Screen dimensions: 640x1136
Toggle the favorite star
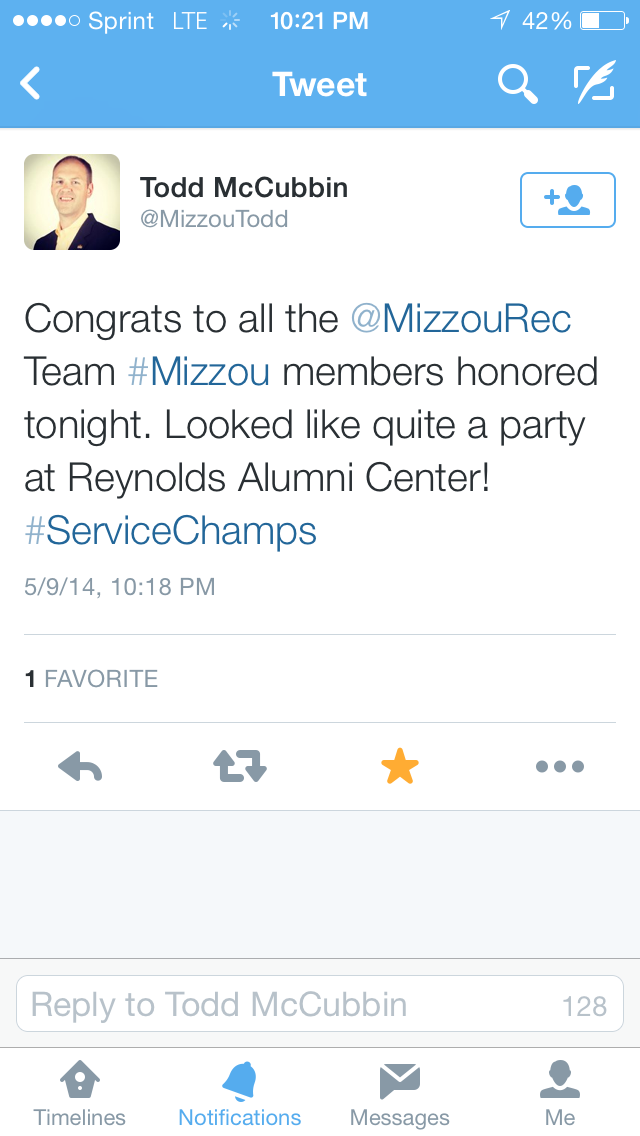coord(400,767)
